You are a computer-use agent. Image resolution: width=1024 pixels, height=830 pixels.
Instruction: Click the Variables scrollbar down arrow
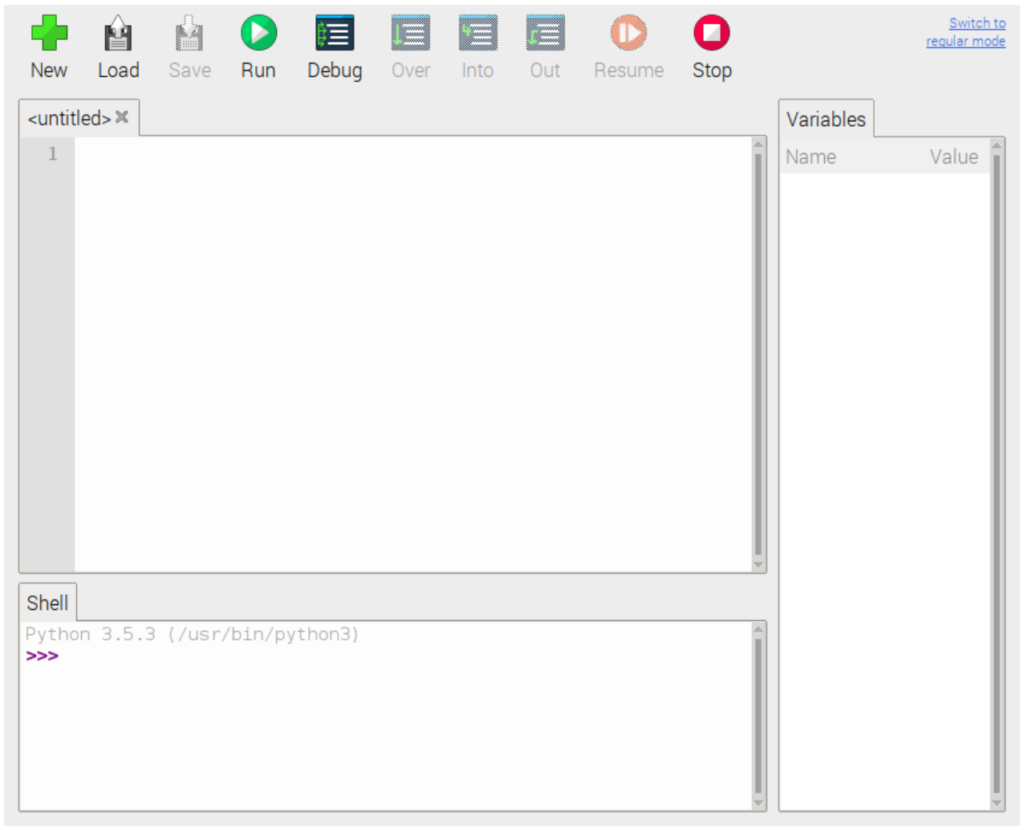(997, 803)
